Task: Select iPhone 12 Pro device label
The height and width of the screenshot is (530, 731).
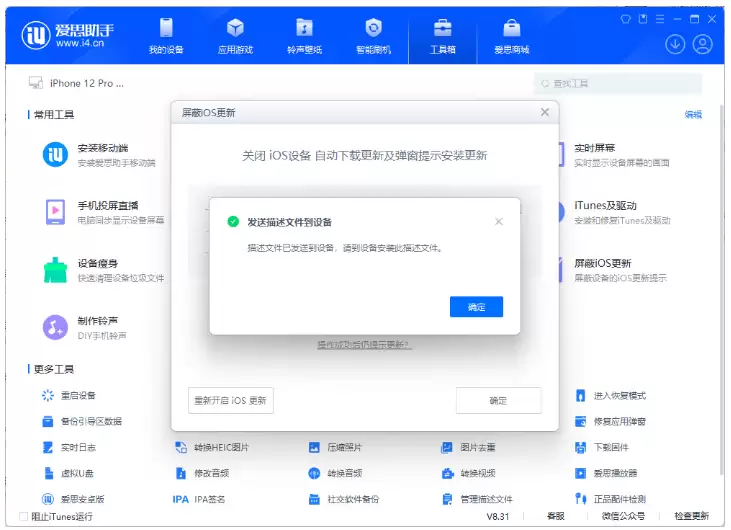Action: [87, 83]
